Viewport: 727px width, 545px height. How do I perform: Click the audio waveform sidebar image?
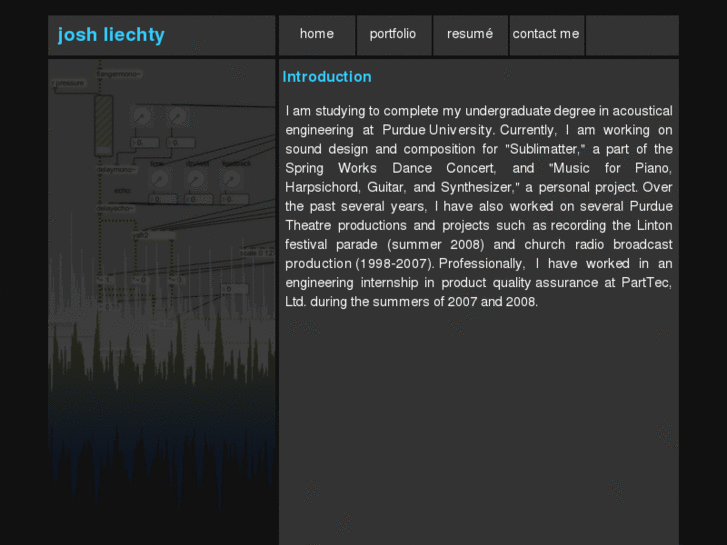pos(162,301)
